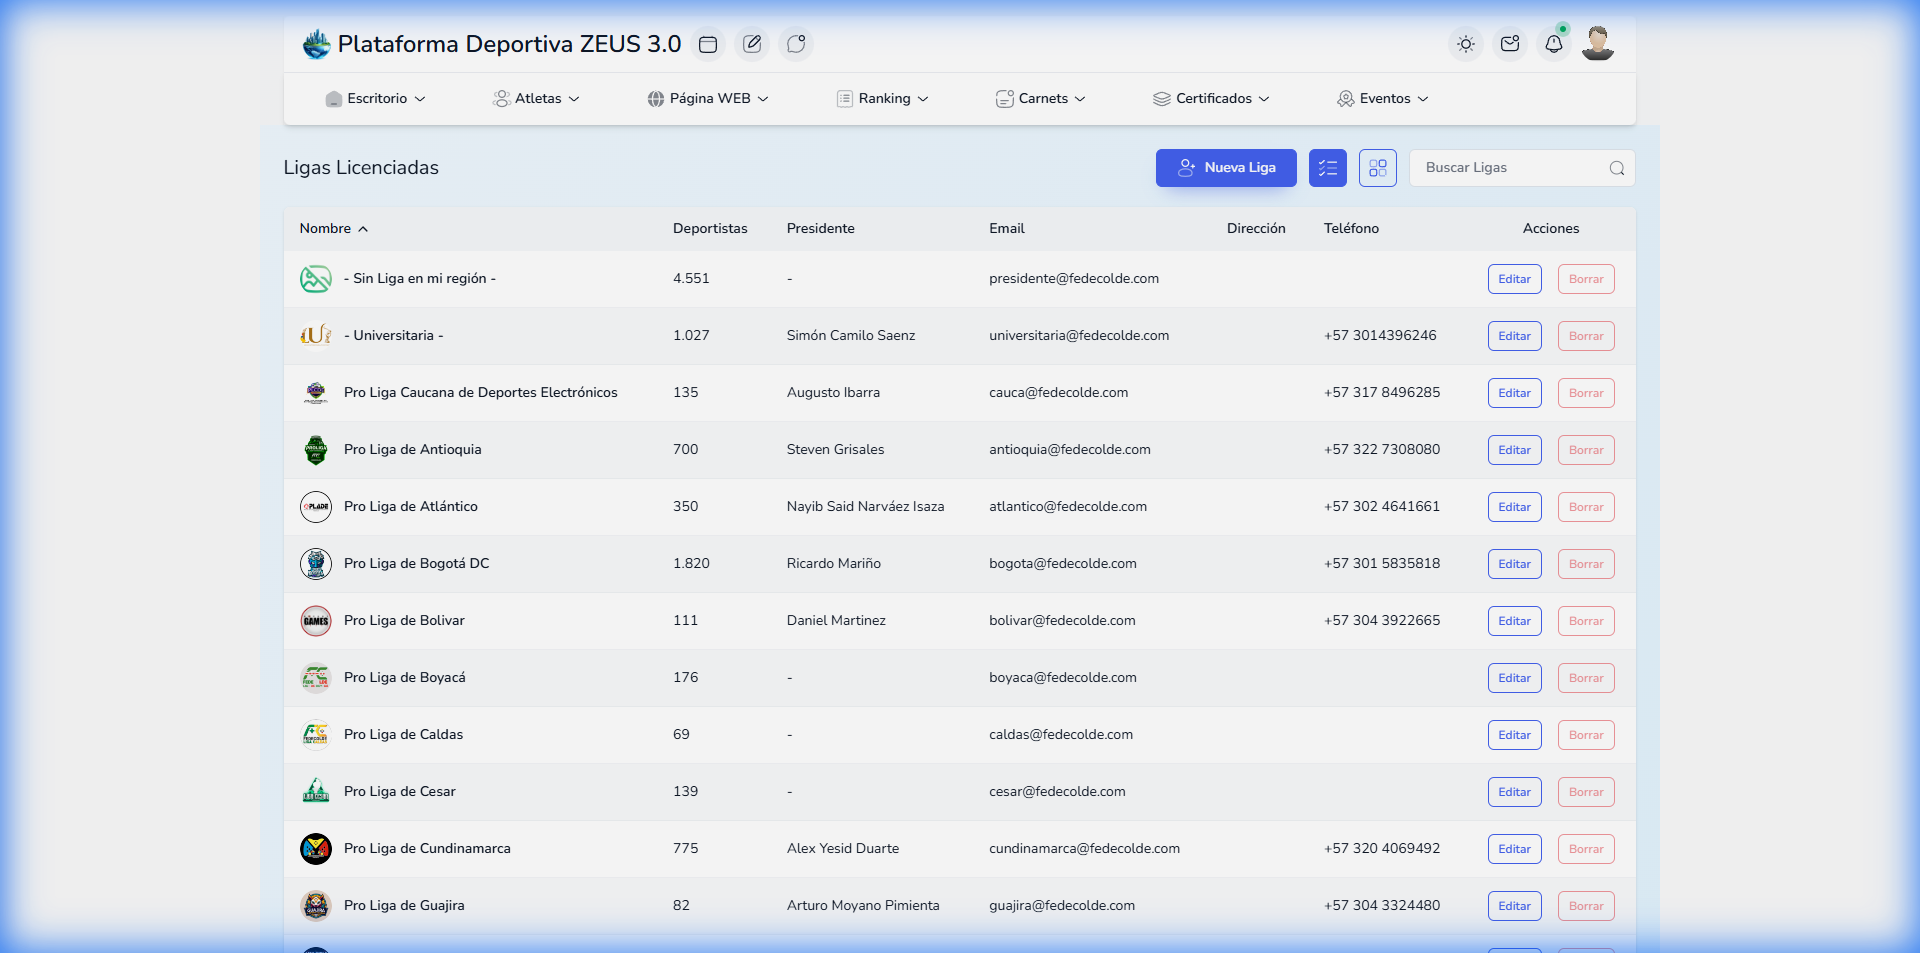Toggle the light/dark theme sun icon
Screen dimensions: 1920x953
tap(1466, 44)
